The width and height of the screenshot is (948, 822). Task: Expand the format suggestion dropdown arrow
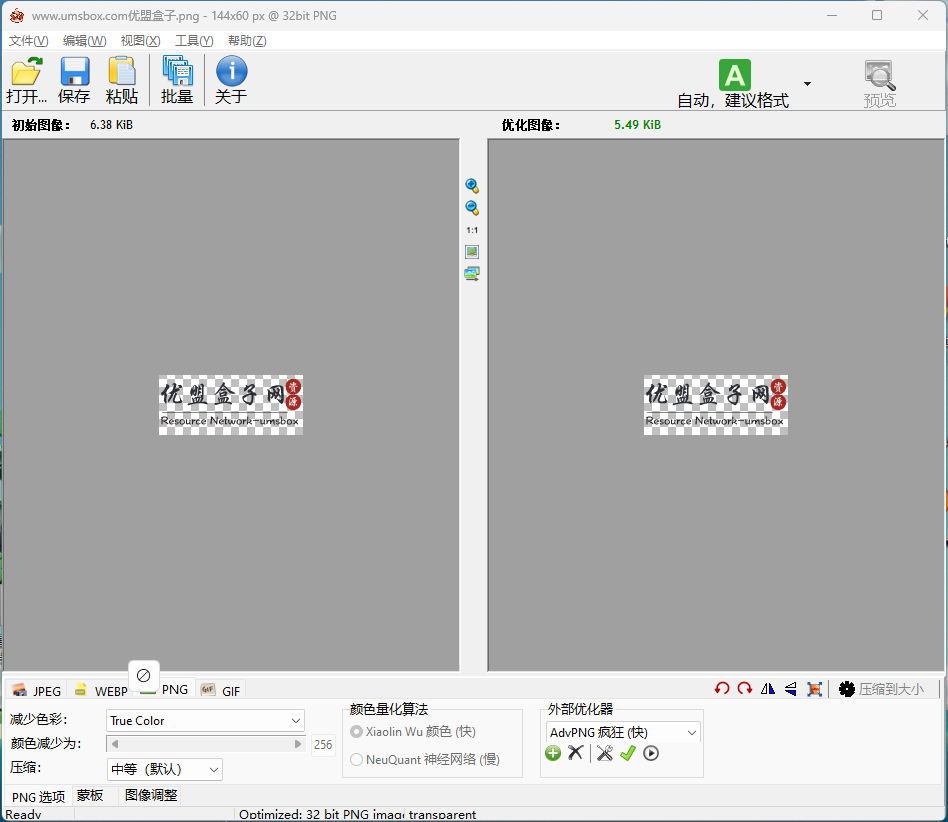click(x=807, y=83)
